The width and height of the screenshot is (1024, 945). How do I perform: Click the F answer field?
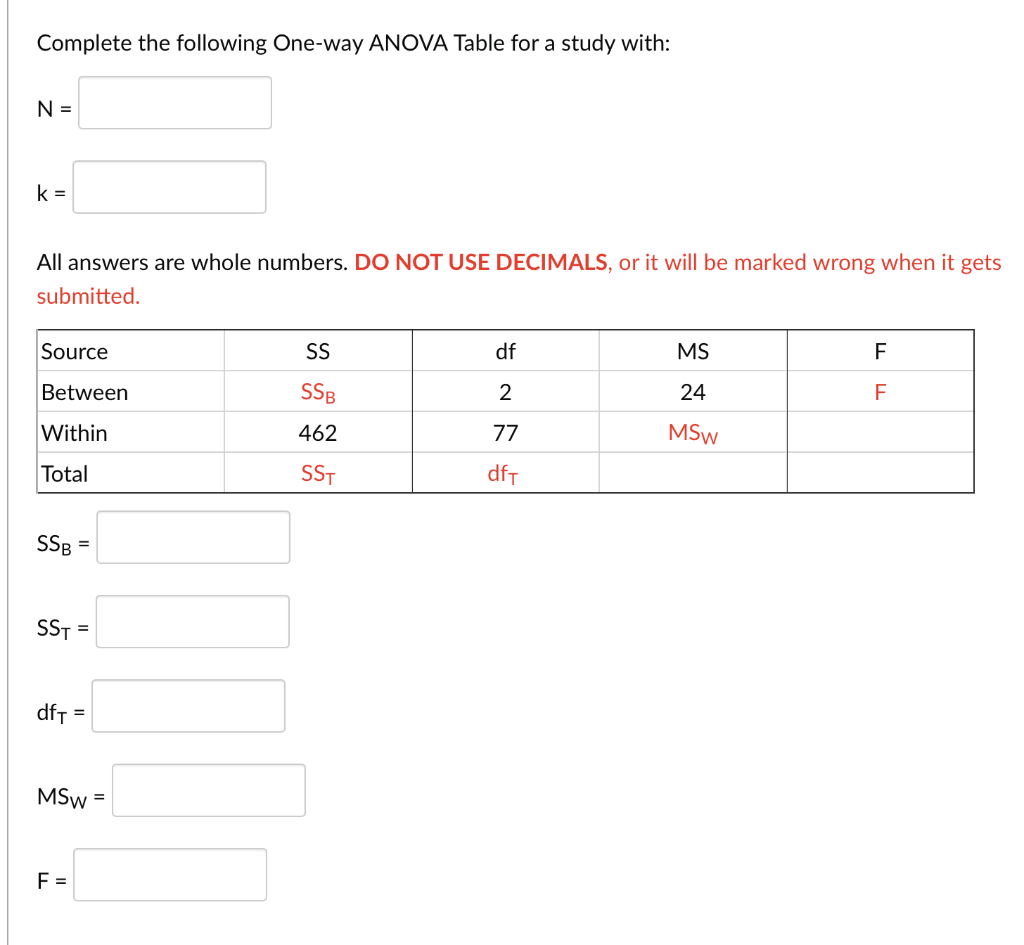pyautogui.click(x=168, y=874)
